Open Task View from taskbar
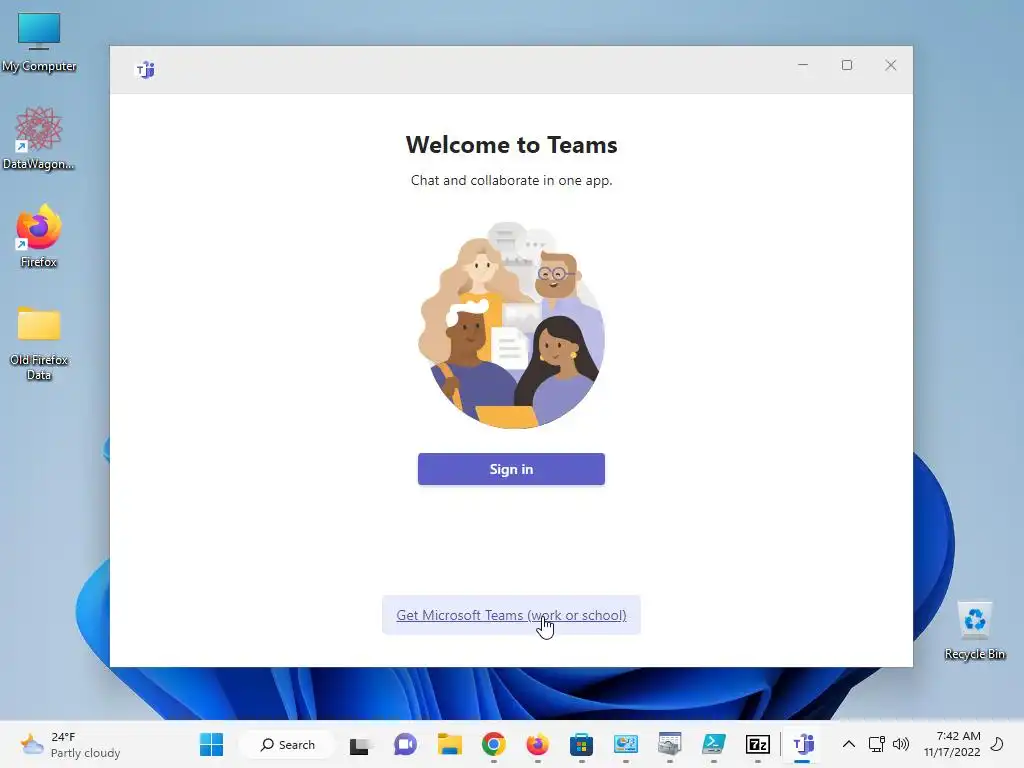This screenshot has width=1024, height=768. click(359, 744)
